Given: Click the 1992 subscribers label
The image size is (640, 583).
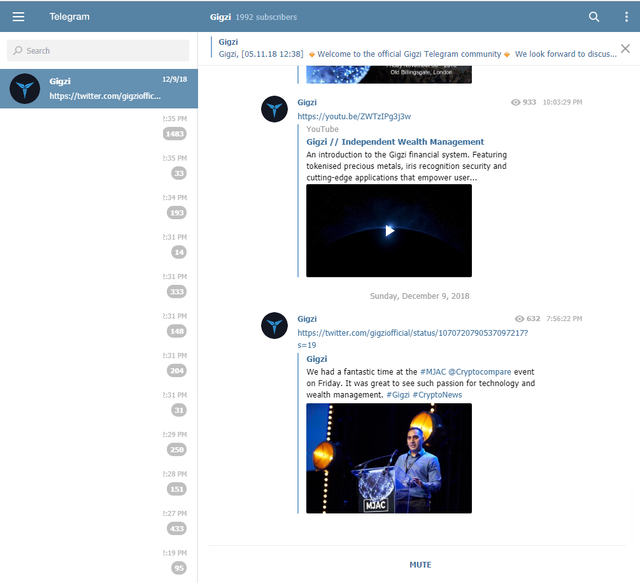Looking at the screenshot, I should tap(266, 17).
